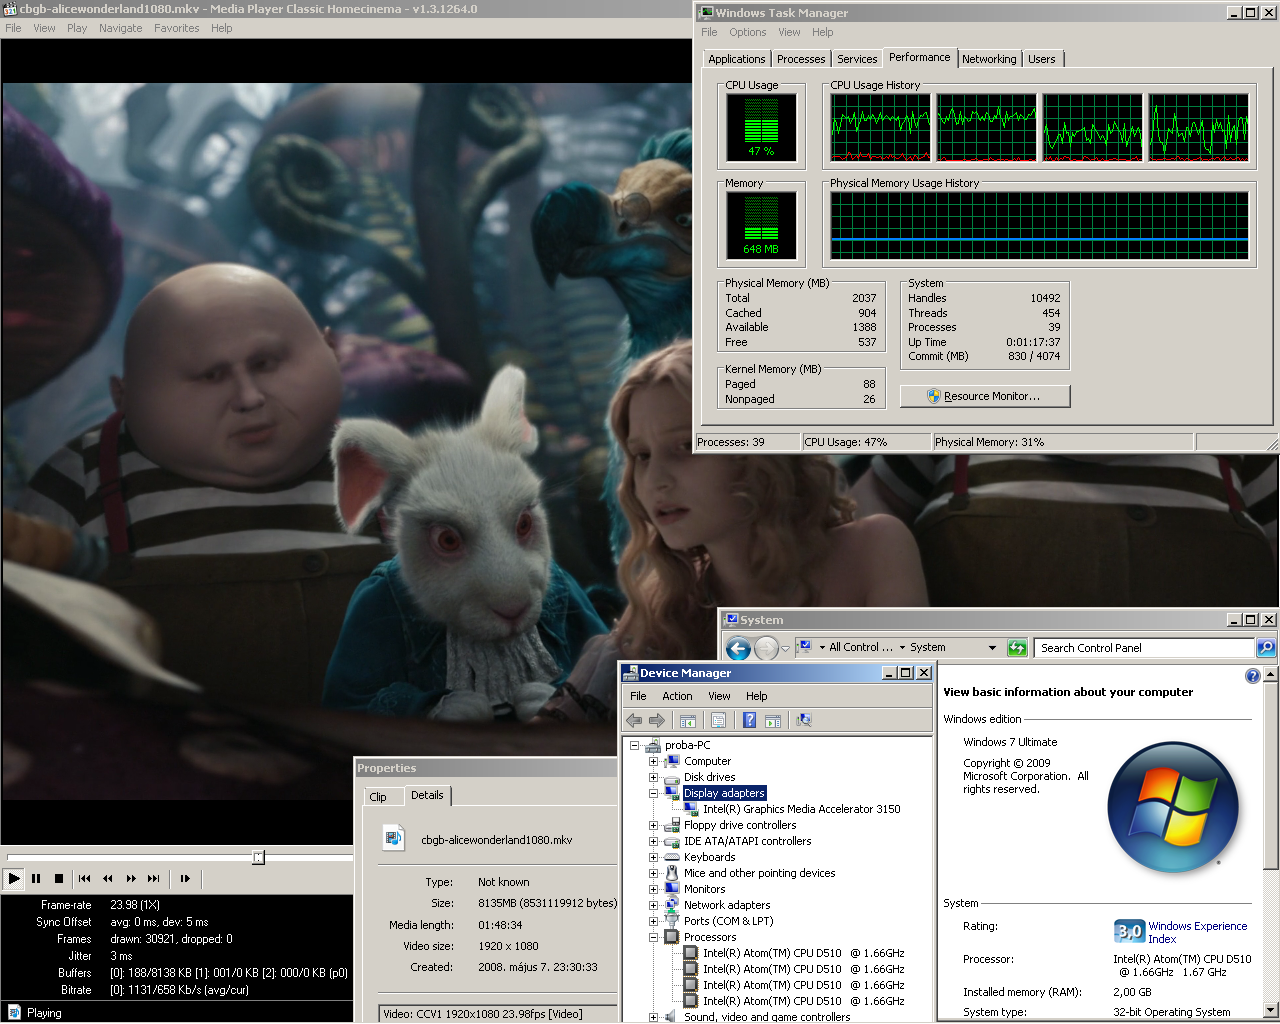Click the Device Manager back arrow icon
1280x1024 pixels.
coord(634,720)
